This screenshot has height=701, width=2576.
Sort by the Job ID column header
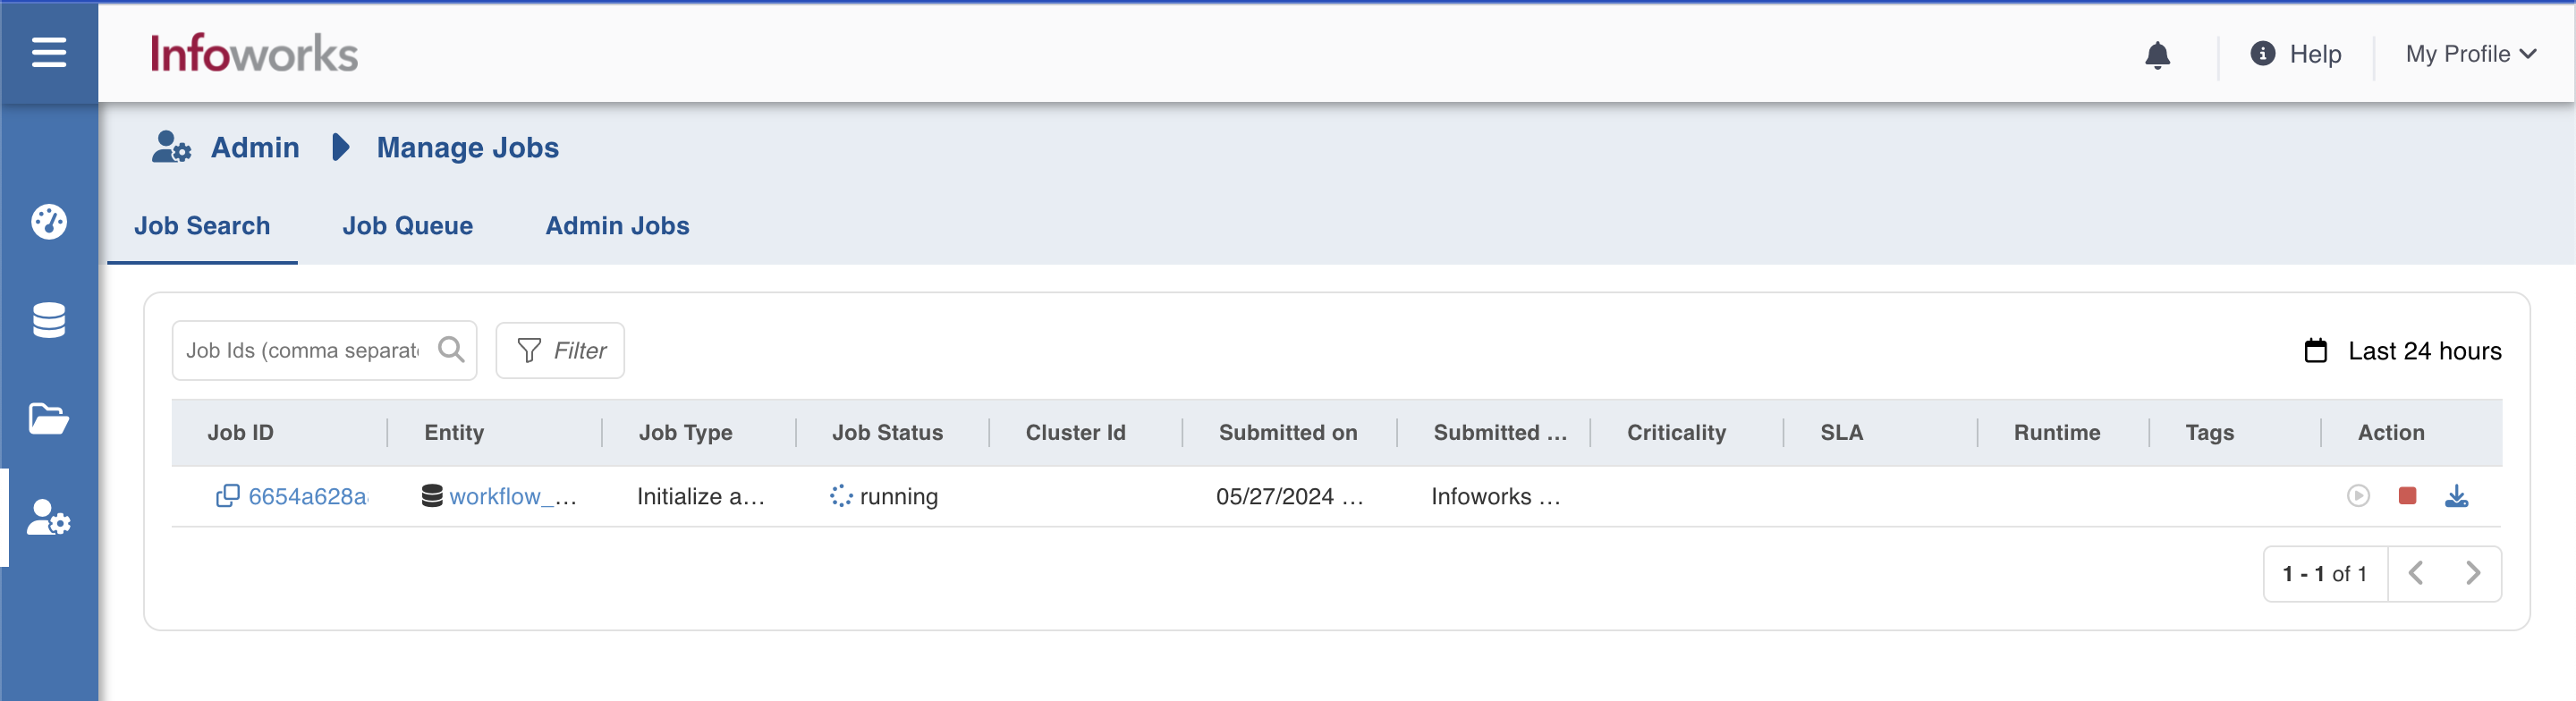[x=240, y=432]
